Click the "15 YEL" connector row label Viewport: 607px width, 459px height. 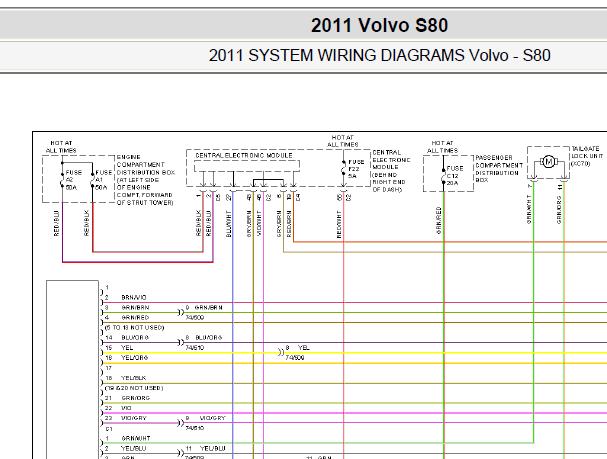[x=119, y=348]
